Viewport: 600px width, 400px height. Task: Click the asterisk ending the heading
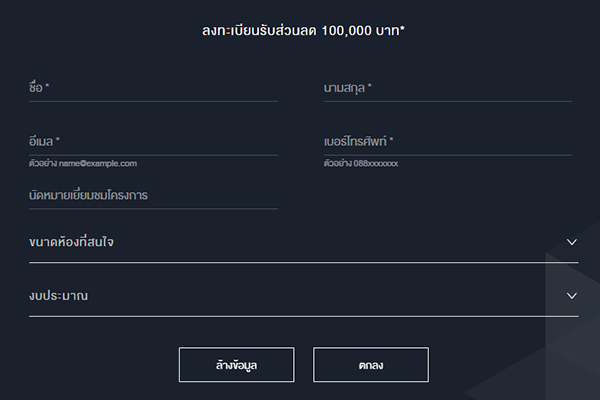(402, 29)
